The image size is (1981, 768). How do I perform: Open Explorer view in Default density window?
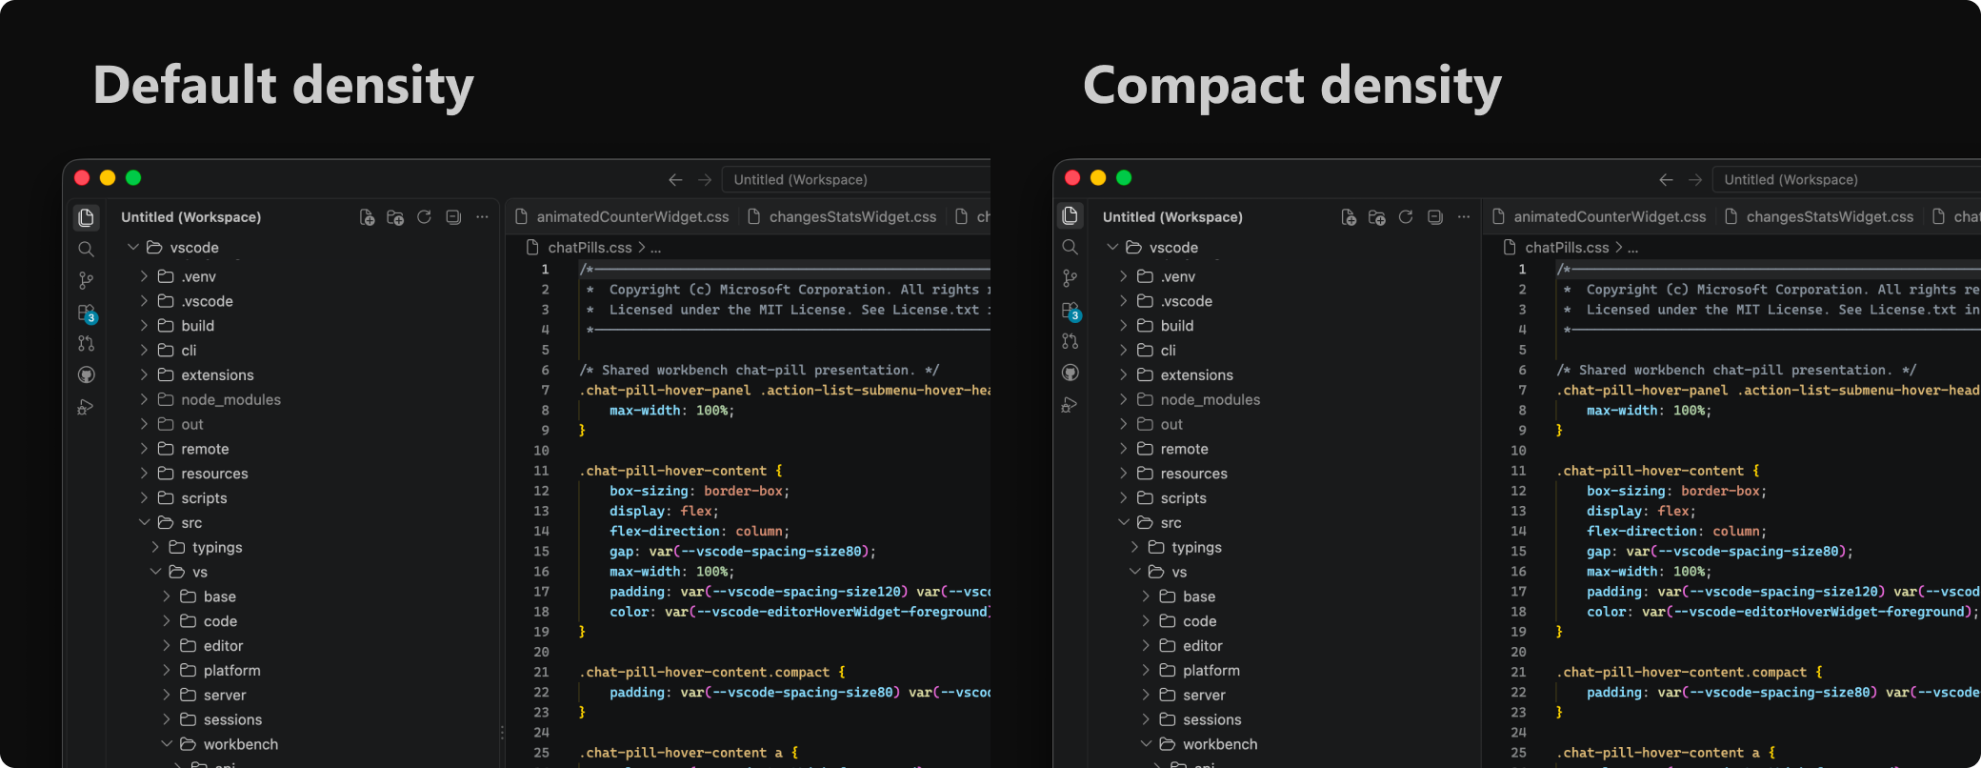(x=86, y=217)
